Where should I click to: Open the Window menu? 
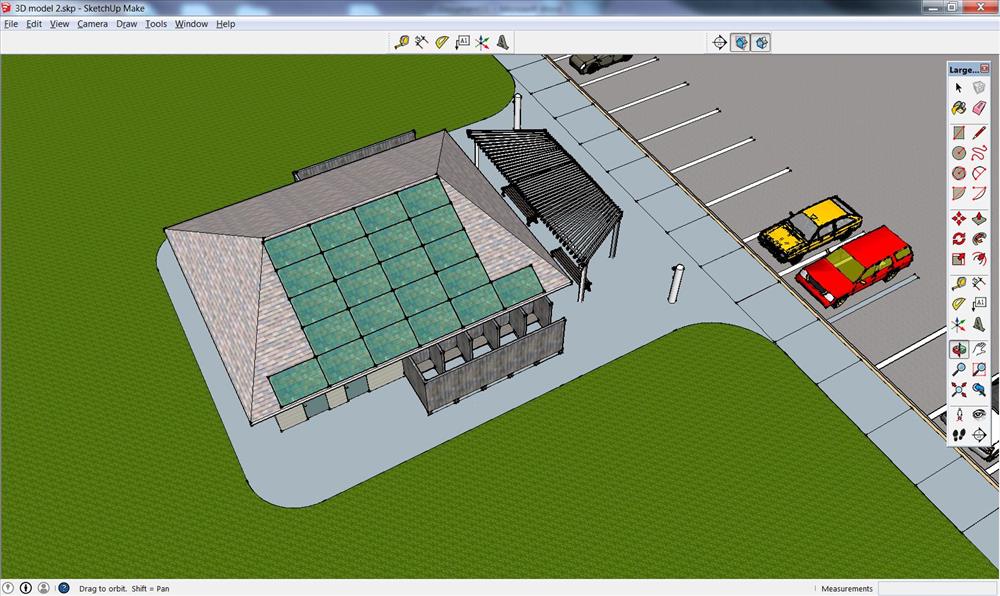coord(190,24)
